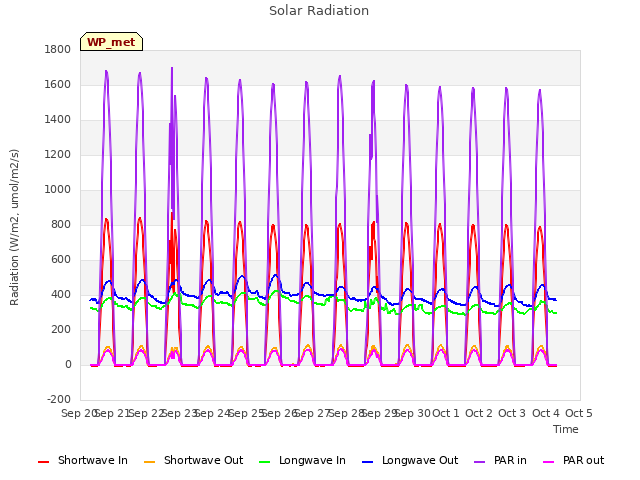Click the Solar Radiation chart title
The width and height of the screenshot is (640, 480).
pos(319,11)
